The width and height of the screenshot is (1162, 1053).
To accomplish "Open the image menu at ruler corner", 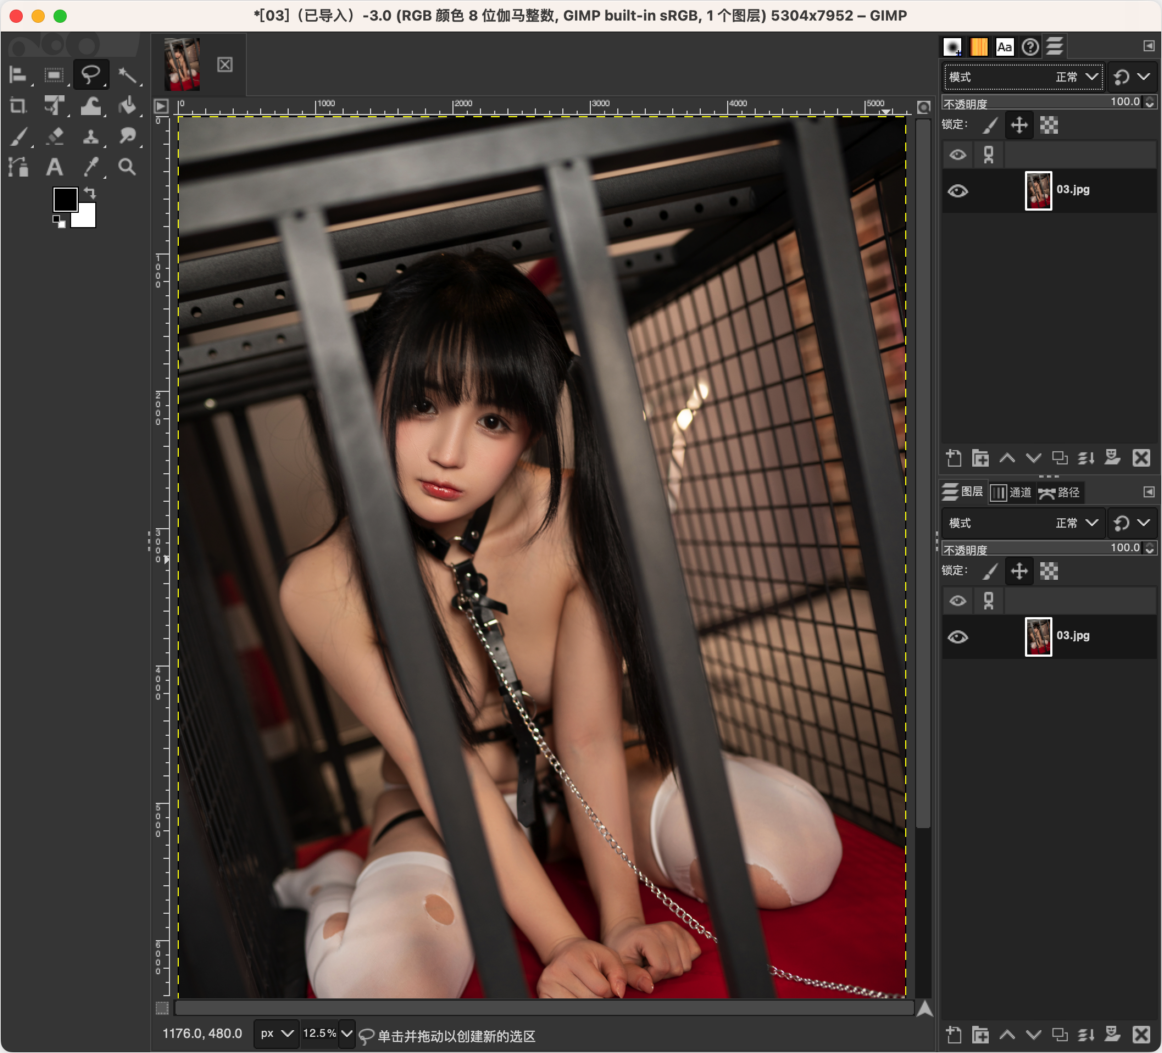I will pos(161,106).
